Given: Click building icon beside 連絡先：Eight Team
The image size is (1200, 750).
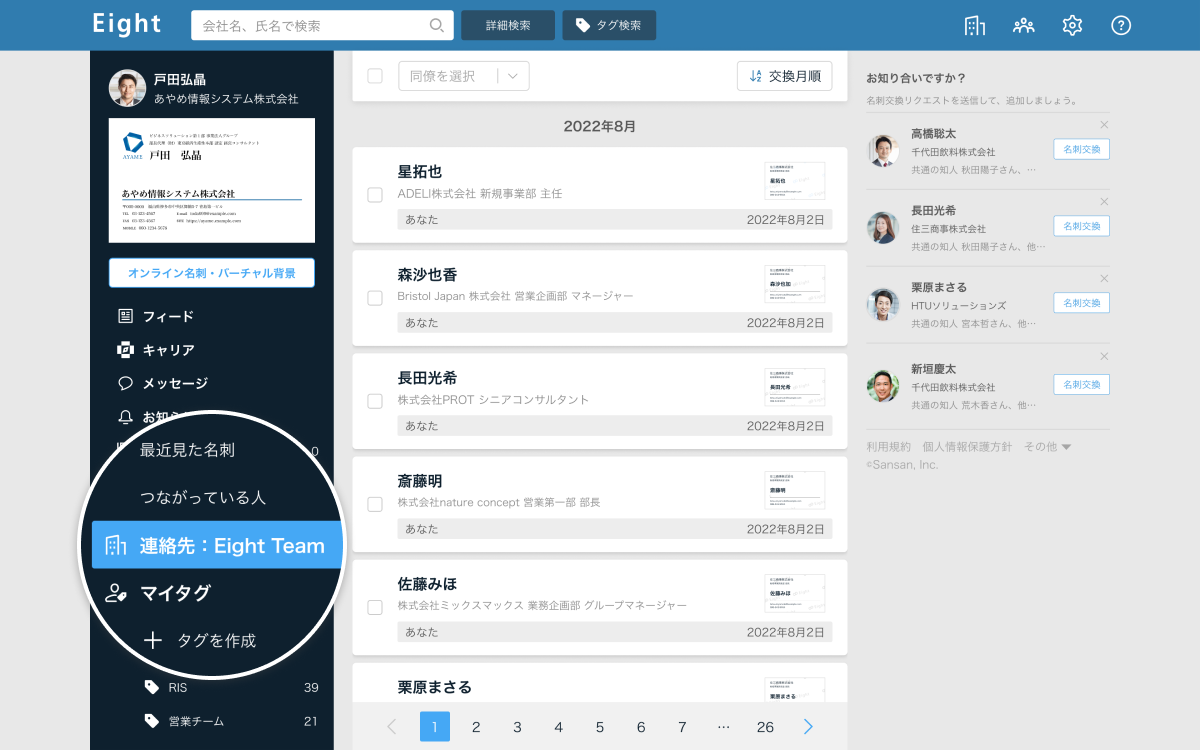Looking at the screenshot, I should coord(116,545).
